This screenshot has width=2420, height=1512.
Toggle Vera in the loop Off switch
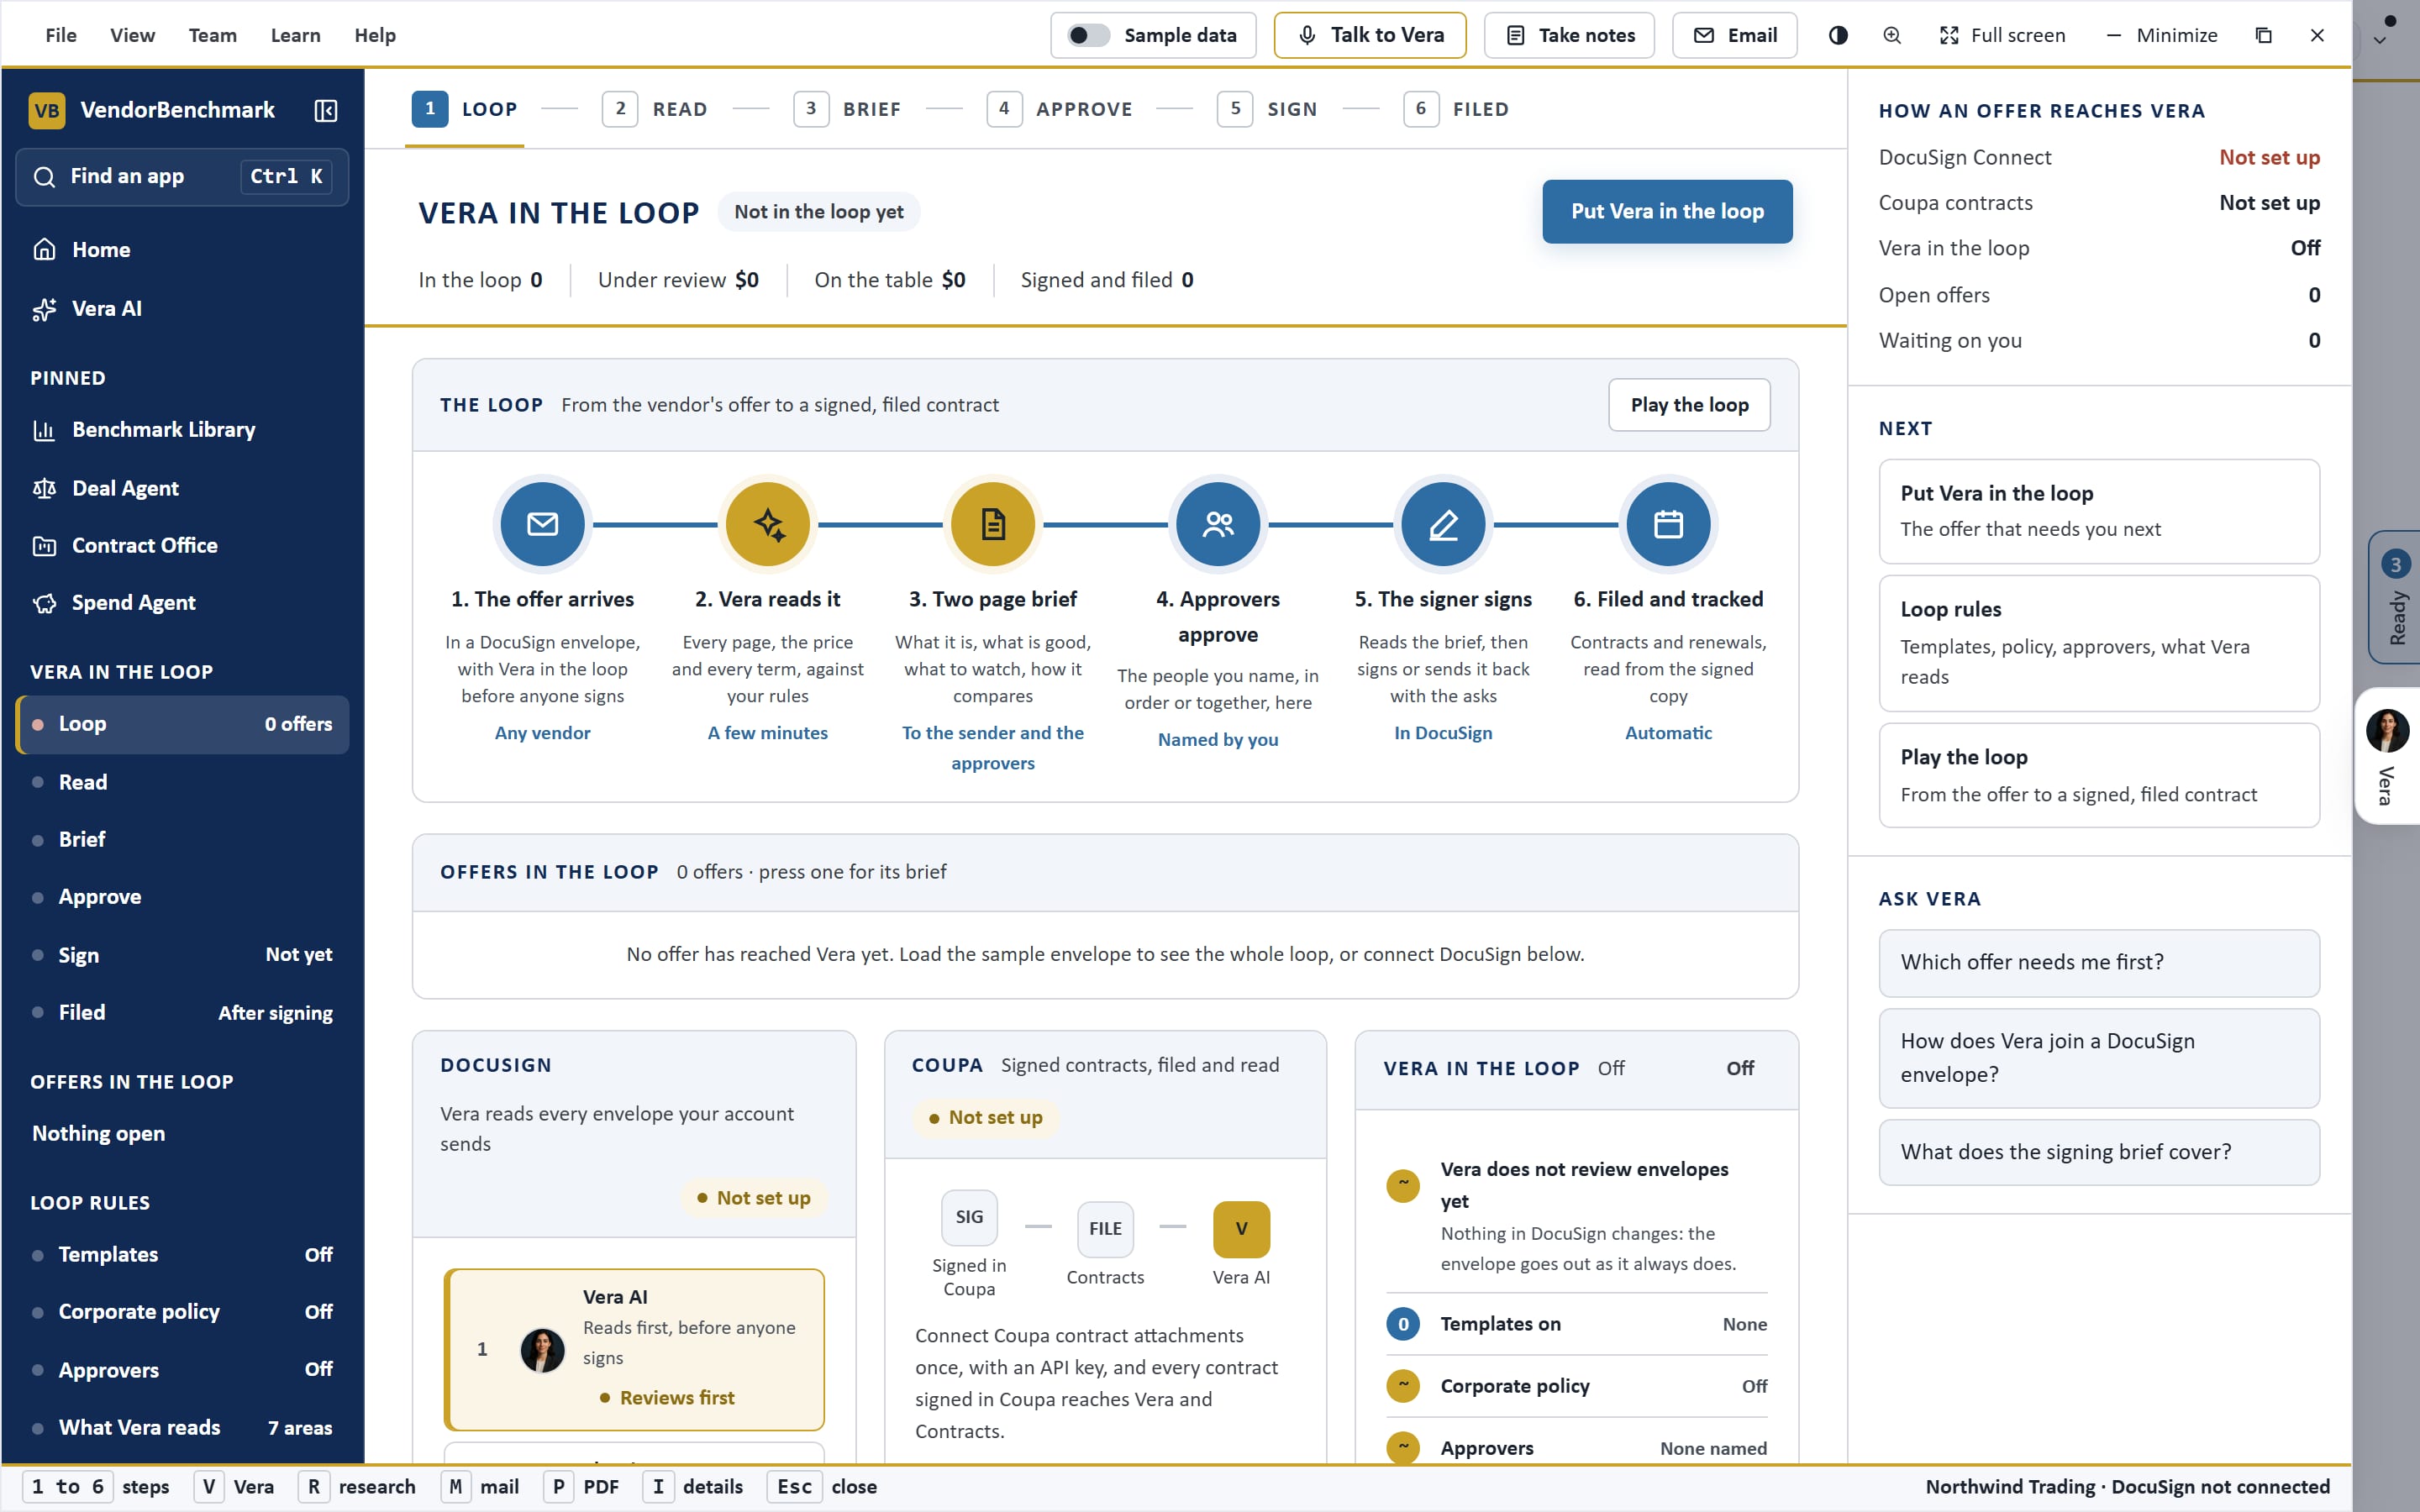pyautogui.click(x=1740, y=1068)
